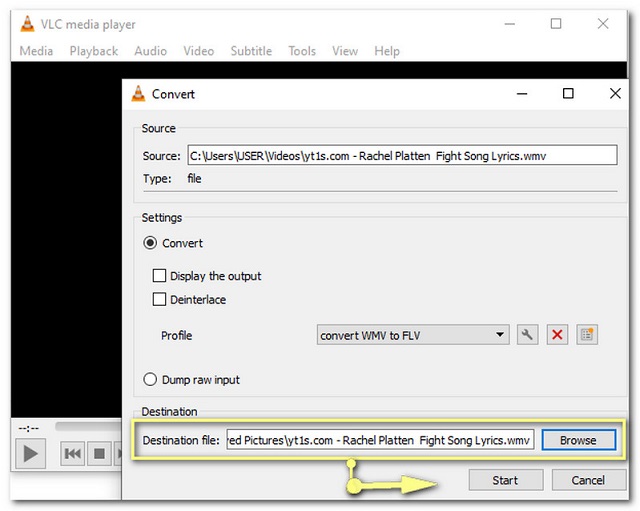Click the Cancel button in Convert dialog

pos(589,480)
